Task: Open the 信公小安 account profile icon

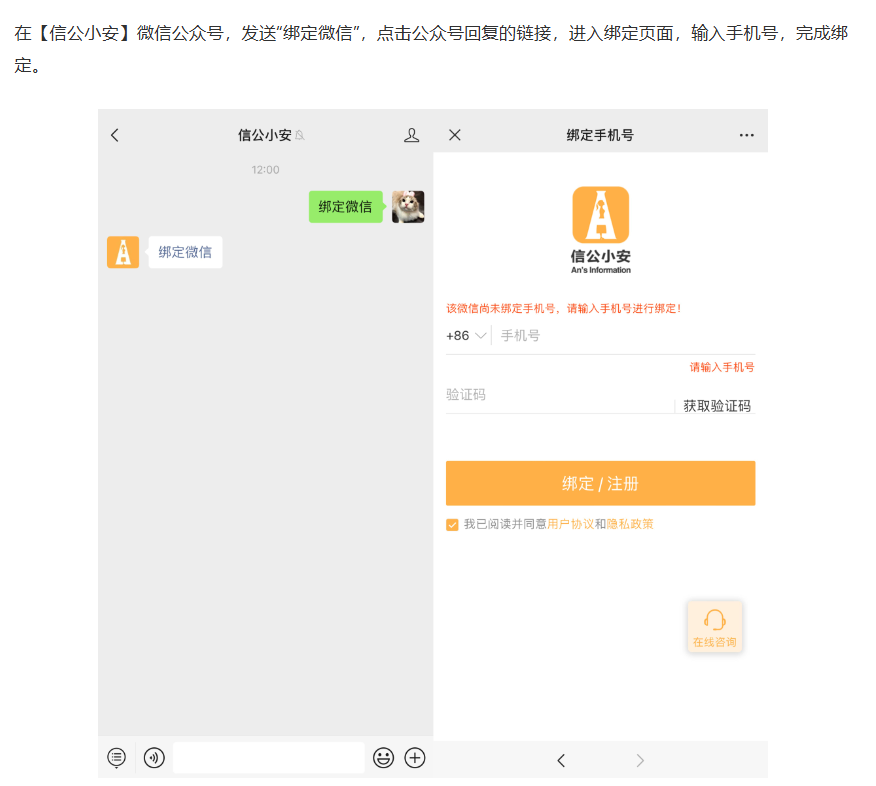Action: point(411,135)
